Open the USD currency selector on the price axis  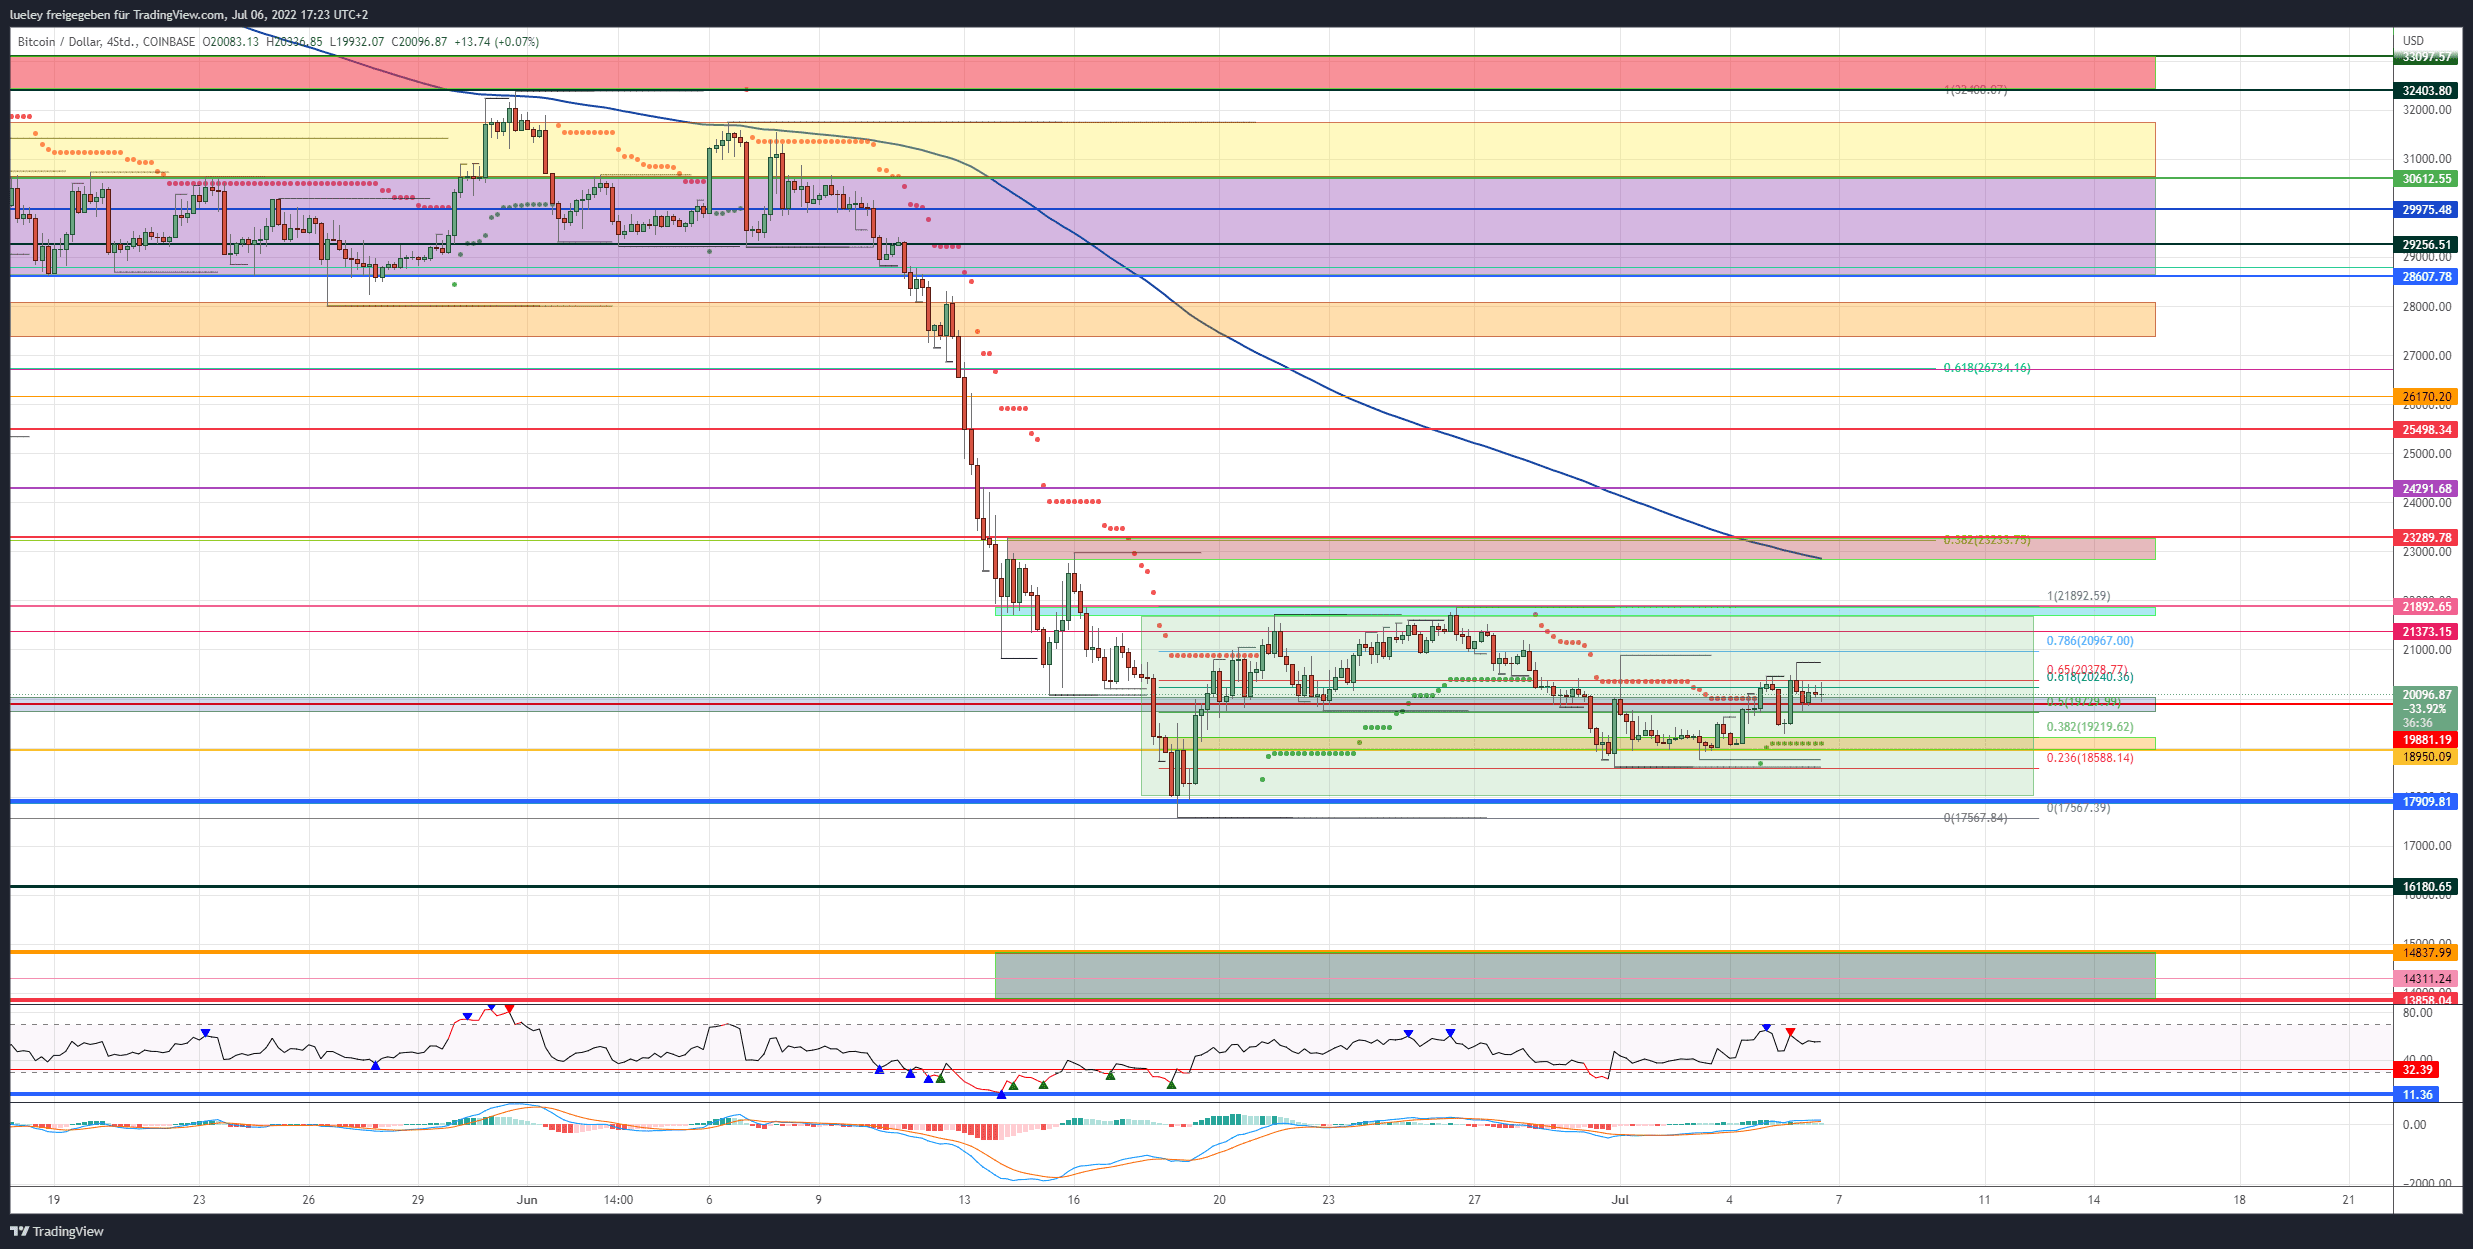coord(2413,41)
